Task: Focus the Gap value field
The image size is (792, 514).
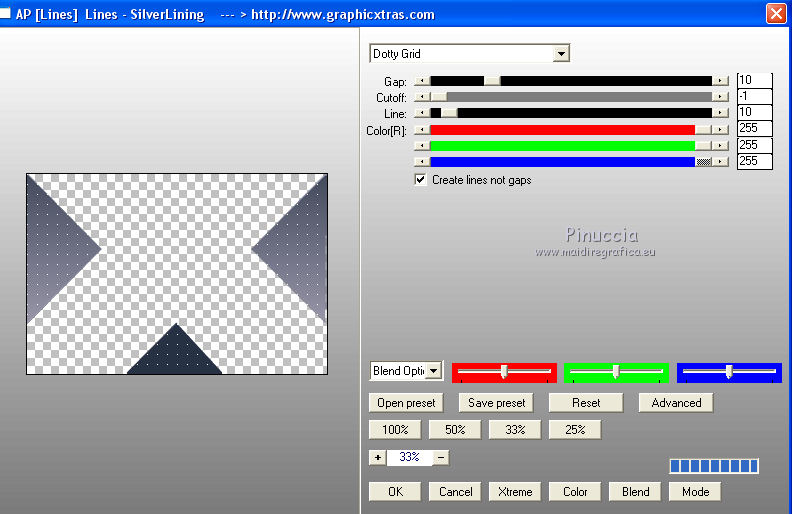Action: tap(755, 80)
